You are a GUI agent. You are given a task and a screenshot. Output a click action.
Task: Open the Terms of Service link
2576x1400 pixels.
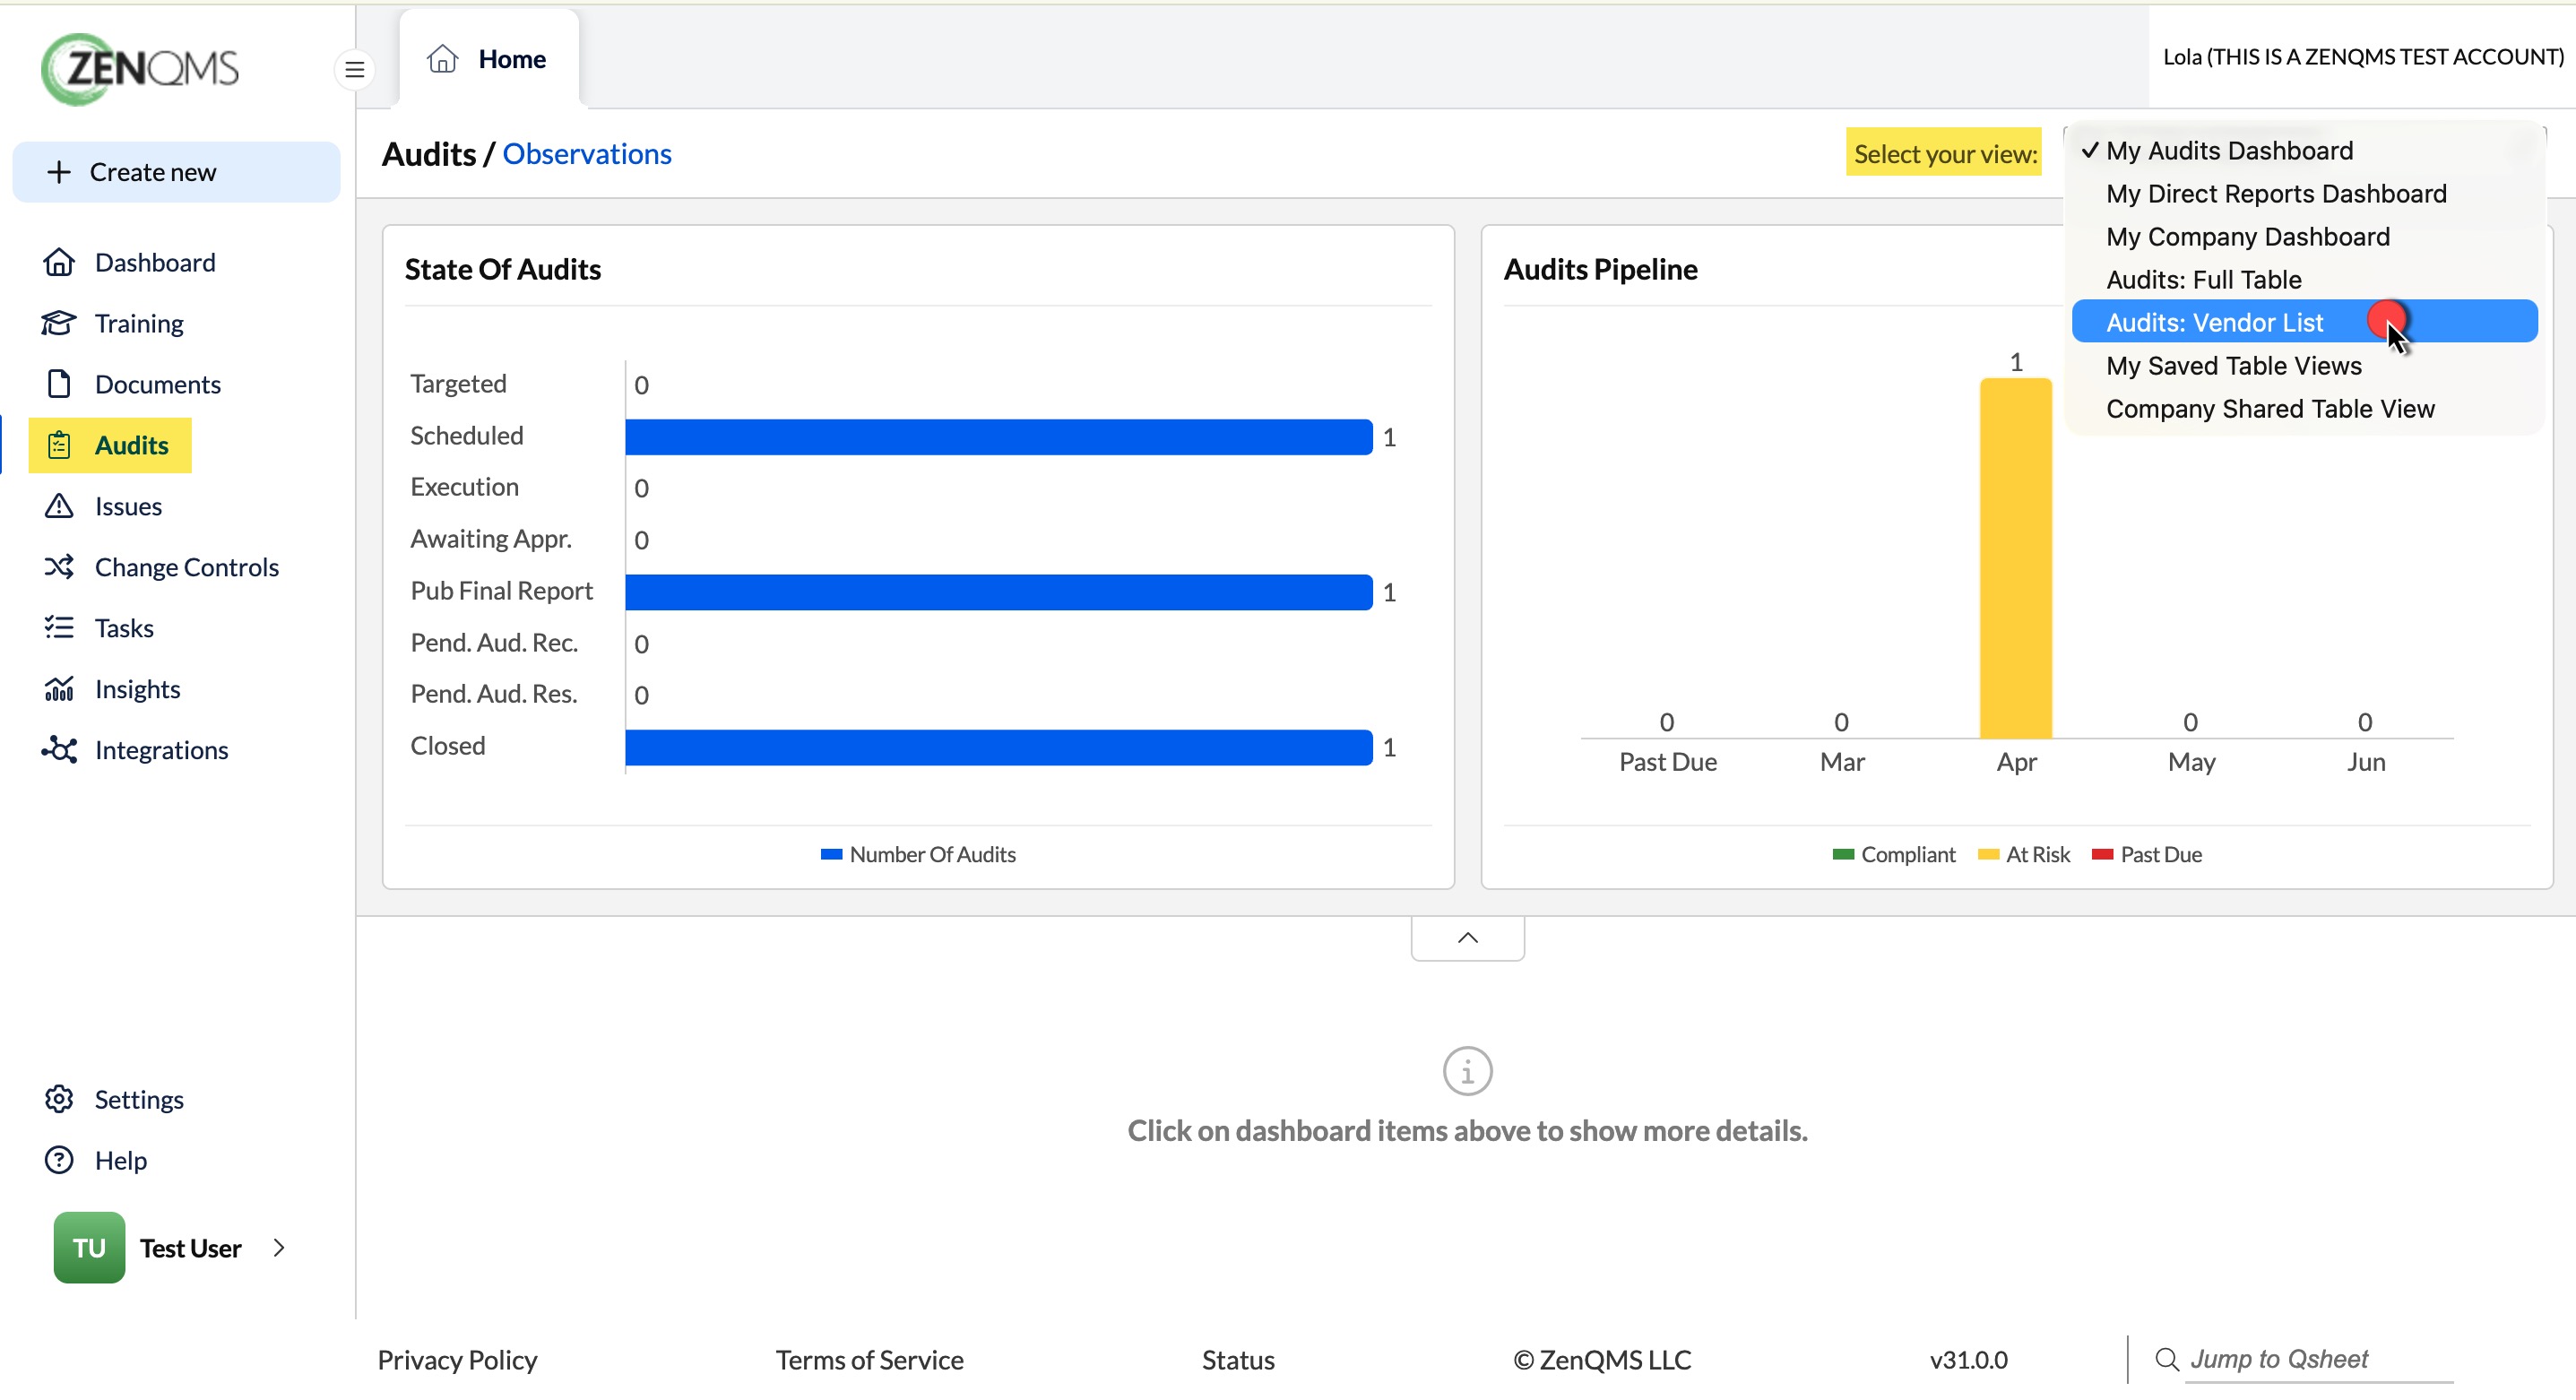(869, 1360)
